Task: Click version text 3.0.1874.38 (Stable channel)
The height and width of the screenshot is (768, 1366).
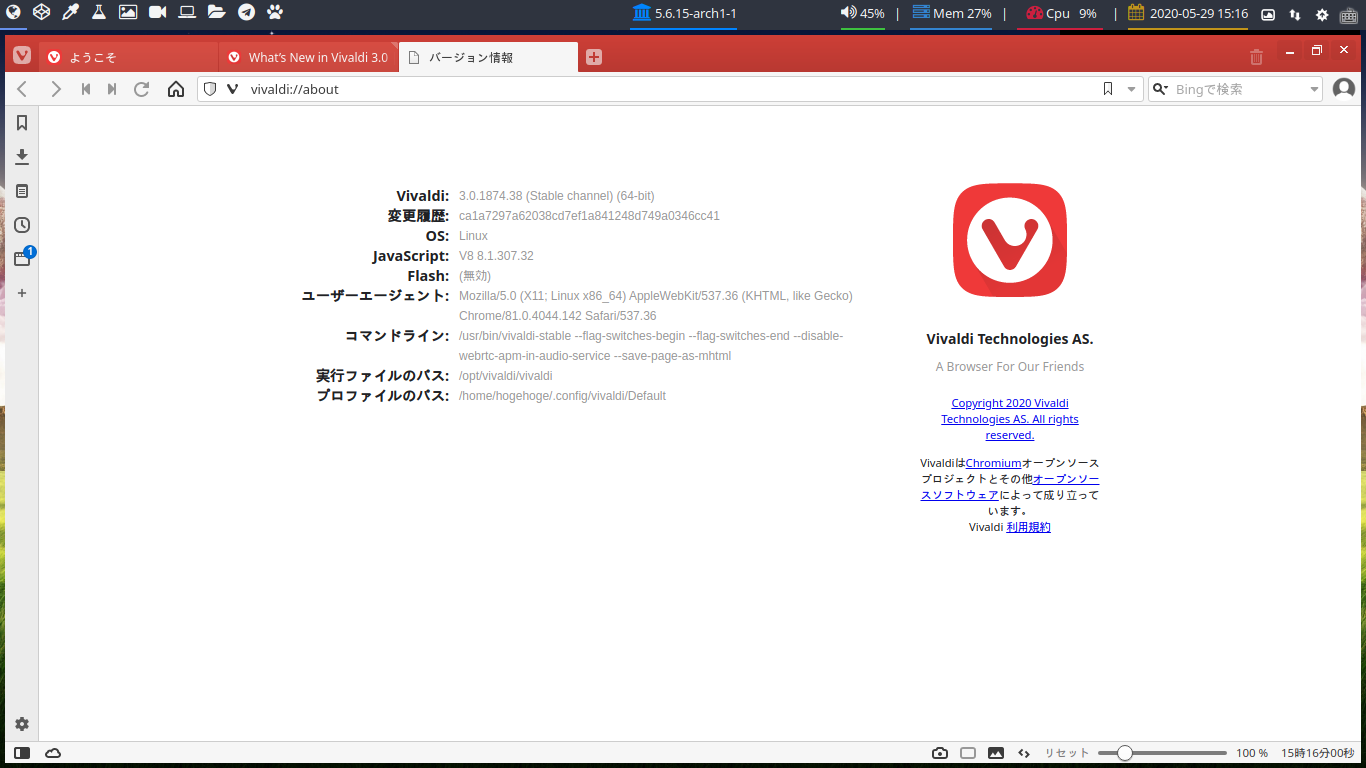Action: (557, 196)
